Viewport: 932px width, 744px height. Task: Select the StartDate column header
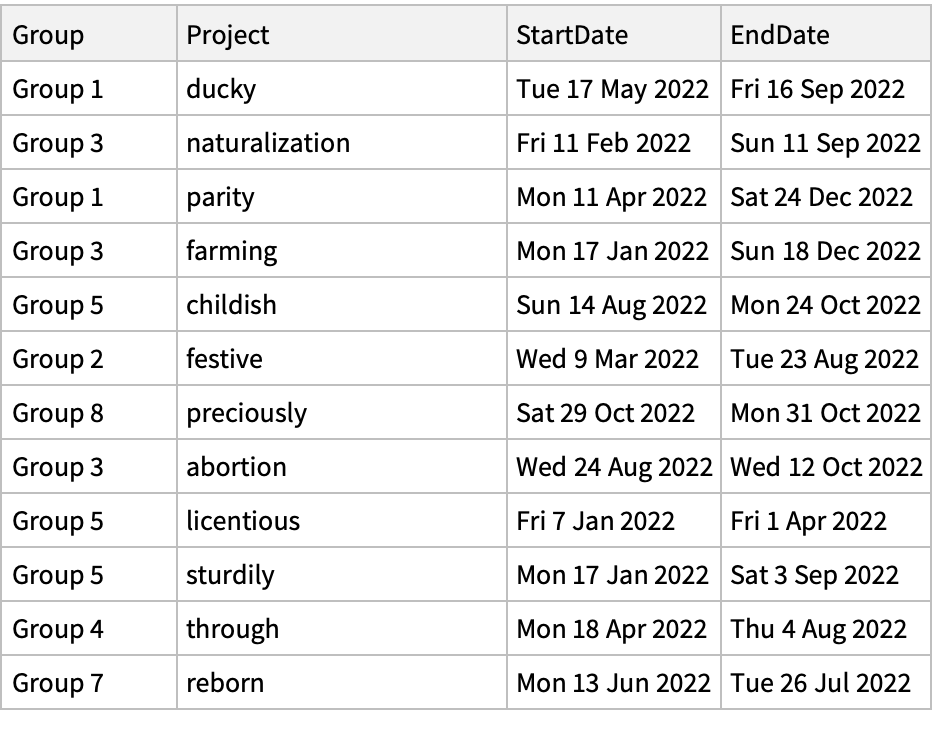(572, 35)
